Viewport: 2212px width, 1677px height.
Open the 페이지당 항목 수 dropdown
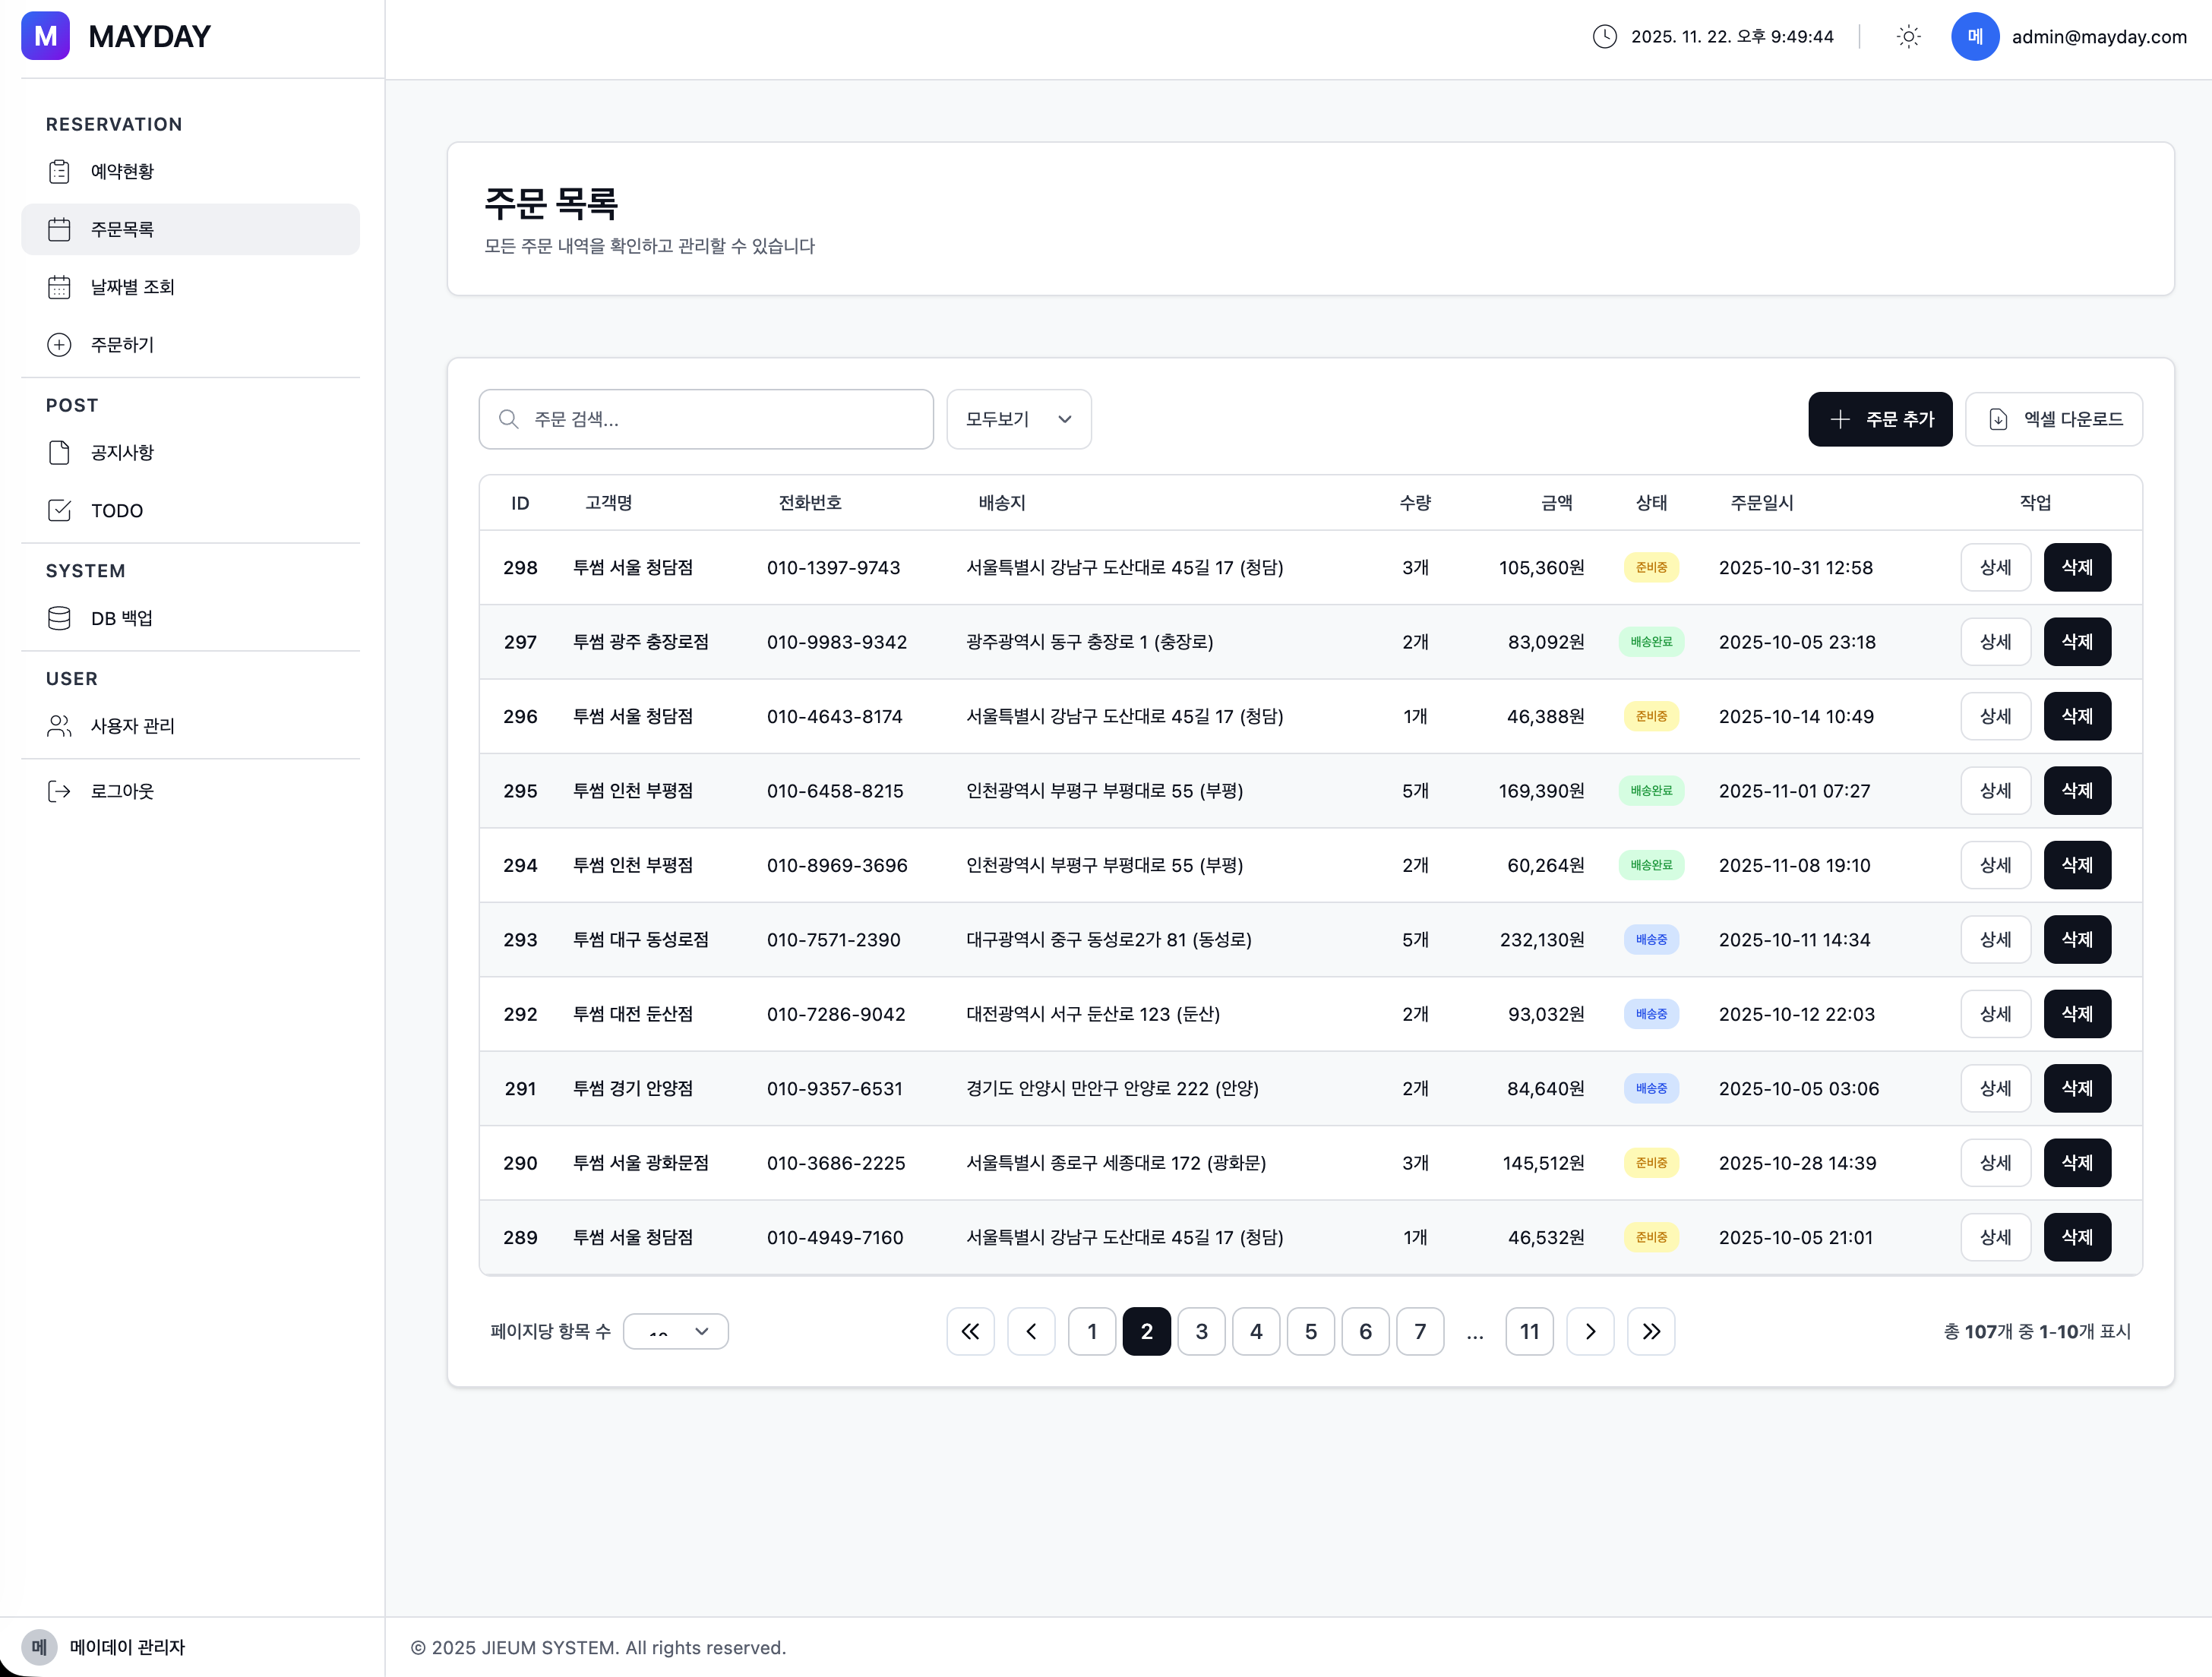coord(675,1331)
